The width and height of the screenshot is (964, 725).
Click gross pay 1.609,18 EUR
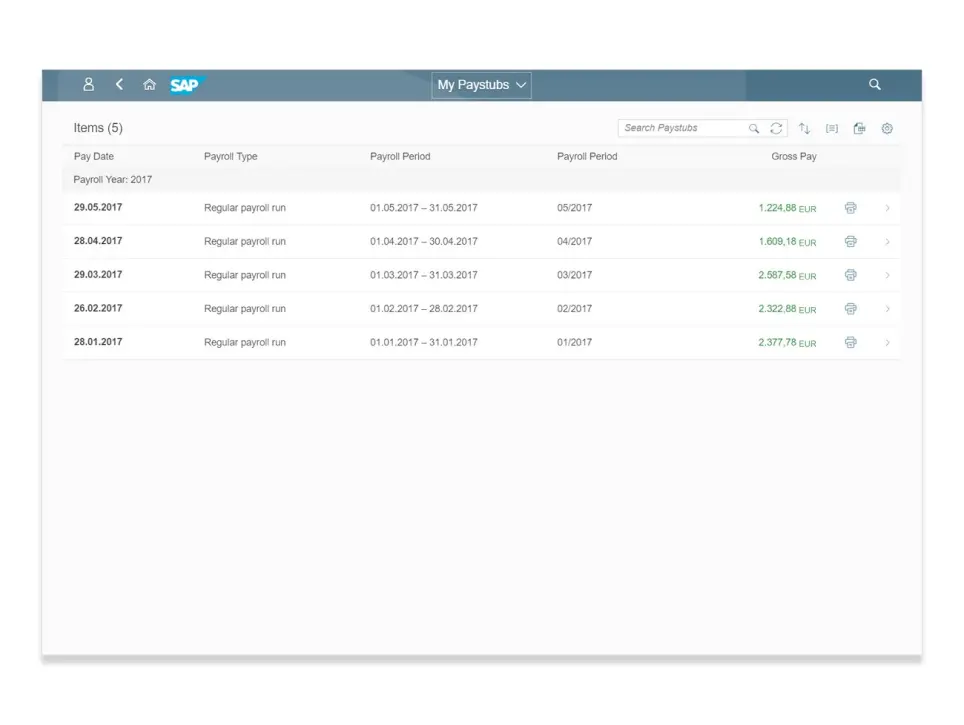coord(788,242)
